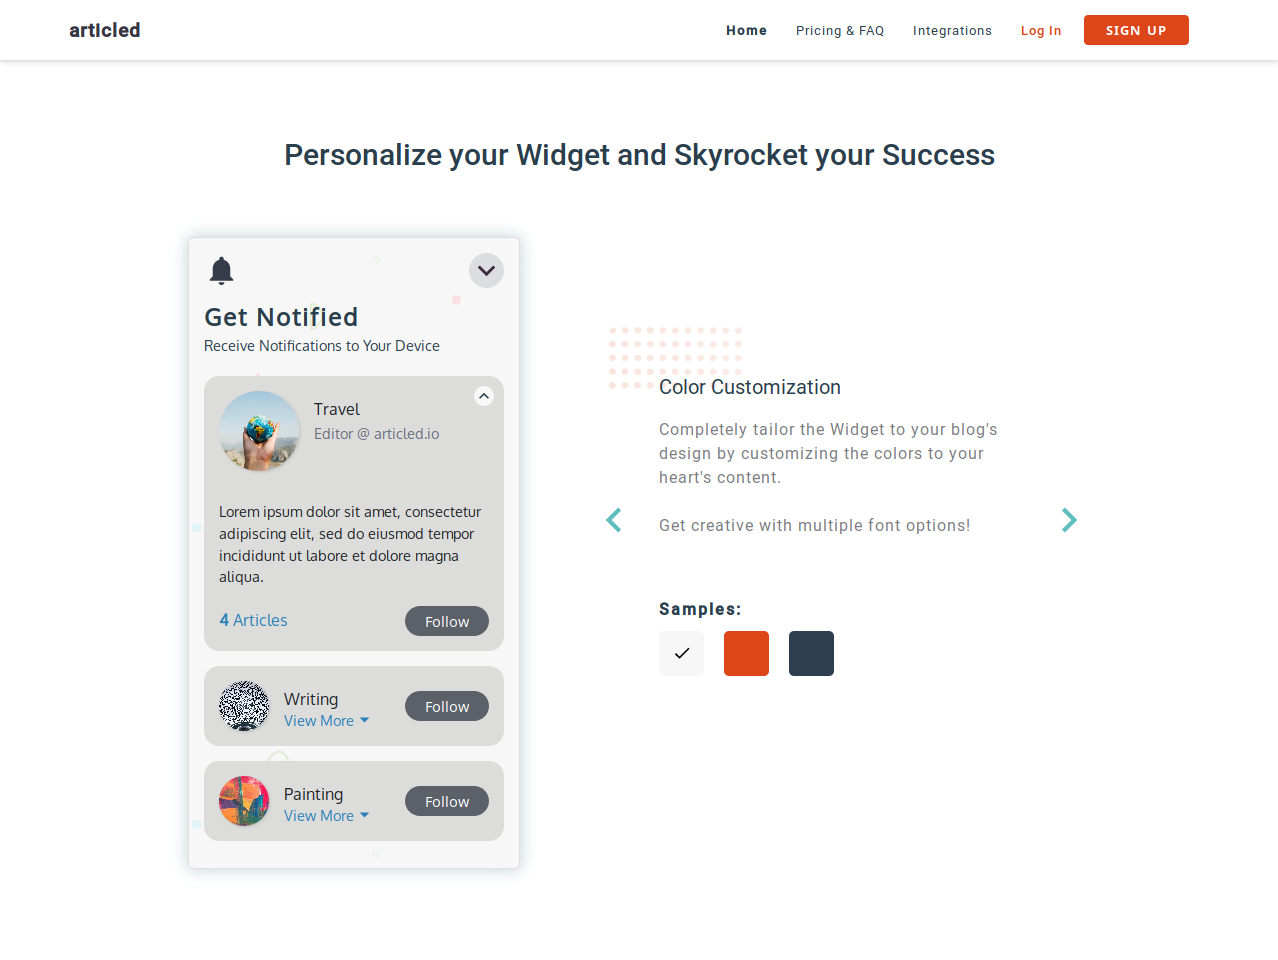Click the Travel globe avatar
The height and width of the screenshot is (960, 1278).
click(259, 431)
